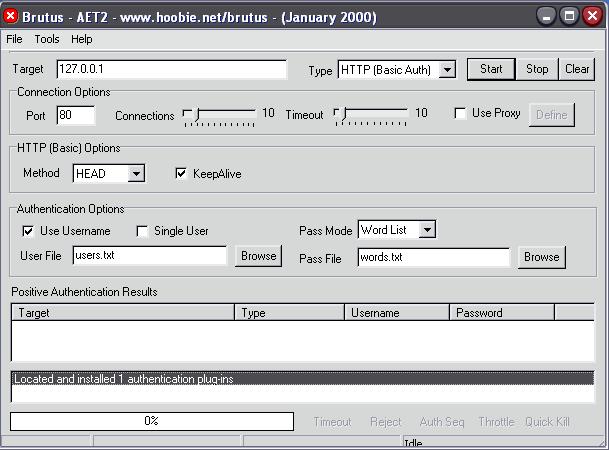Select the 'Located and installed 1 authentication plug-ins' line
The image size is (609, 450).
click(x=303, y=379)
